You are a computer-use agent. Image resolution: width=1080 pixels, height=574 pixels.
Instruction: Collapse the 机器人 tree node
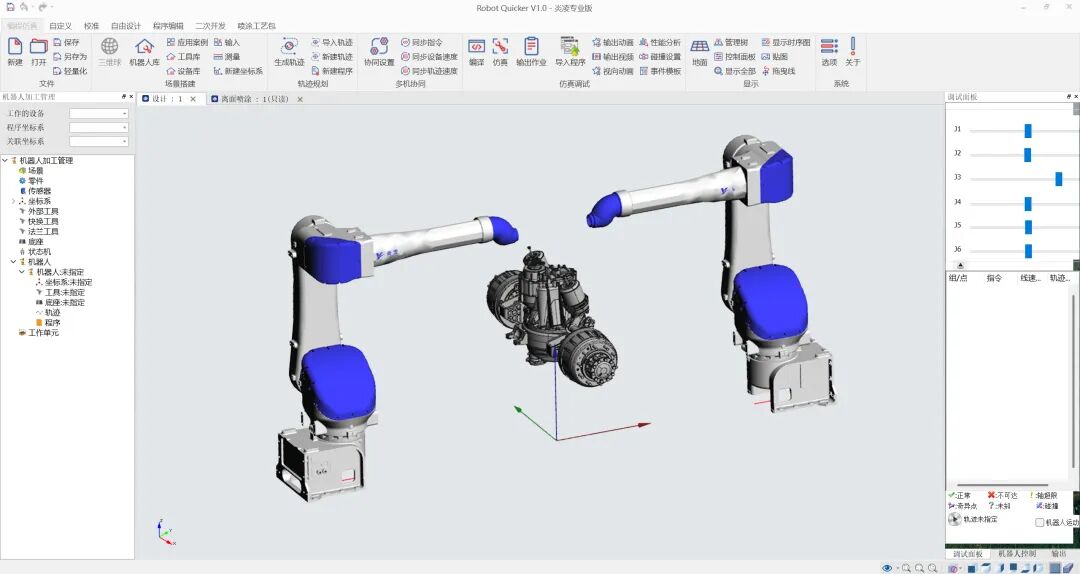[x=13, y=262]
